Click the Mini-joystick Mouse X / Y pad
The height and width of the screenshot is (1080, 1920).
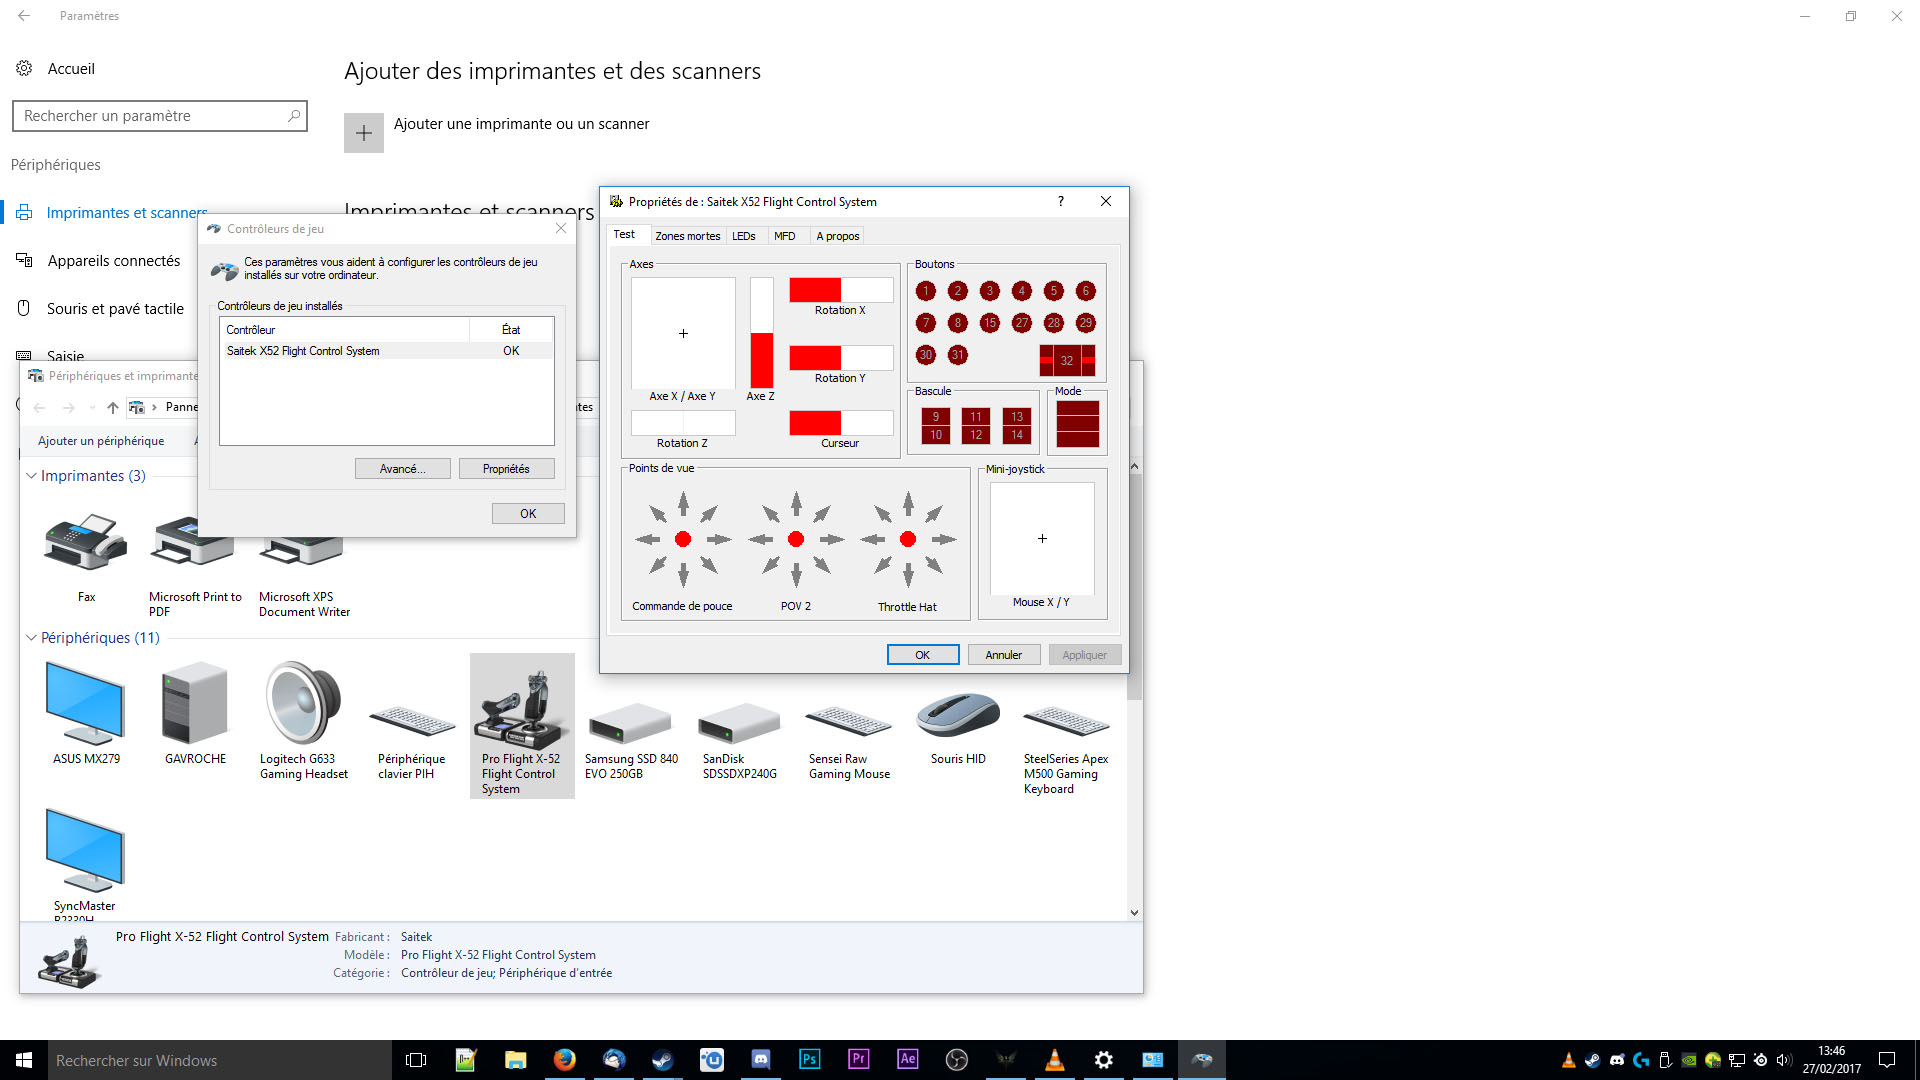click(1042, 539)
